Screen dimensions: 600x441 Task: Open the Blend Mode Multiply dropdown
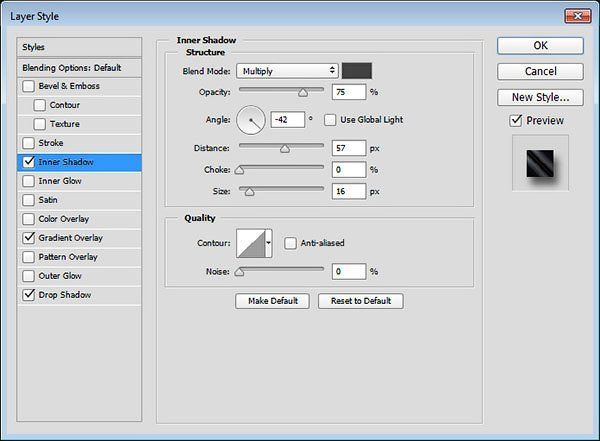(x=287, y=71)
